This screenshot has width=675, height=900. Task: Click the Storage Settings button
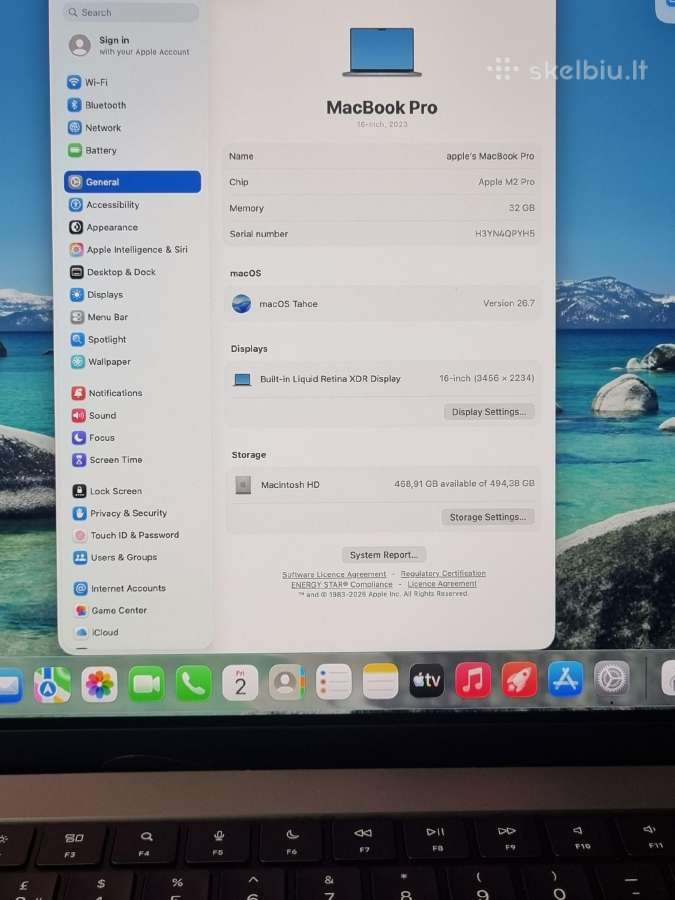coord(487,517)
